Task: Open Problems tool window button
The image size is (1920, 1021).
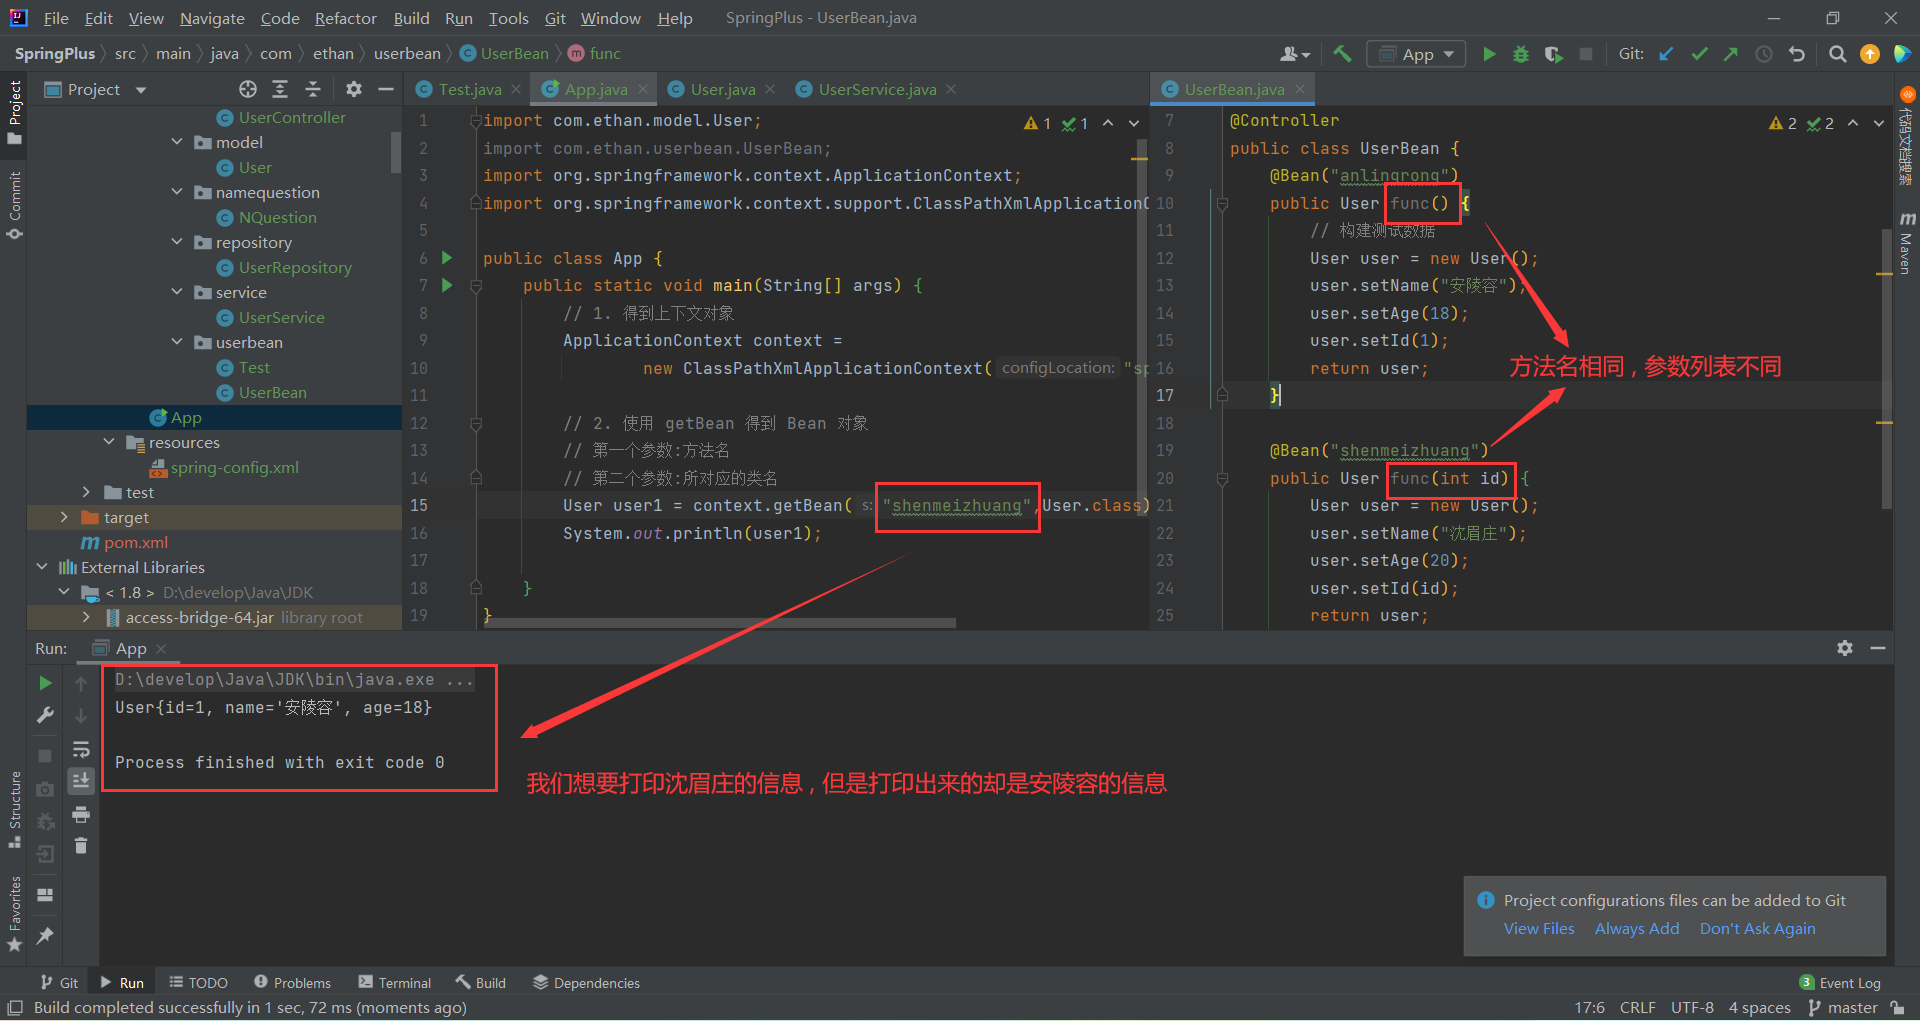Action: tap(292, 983)
